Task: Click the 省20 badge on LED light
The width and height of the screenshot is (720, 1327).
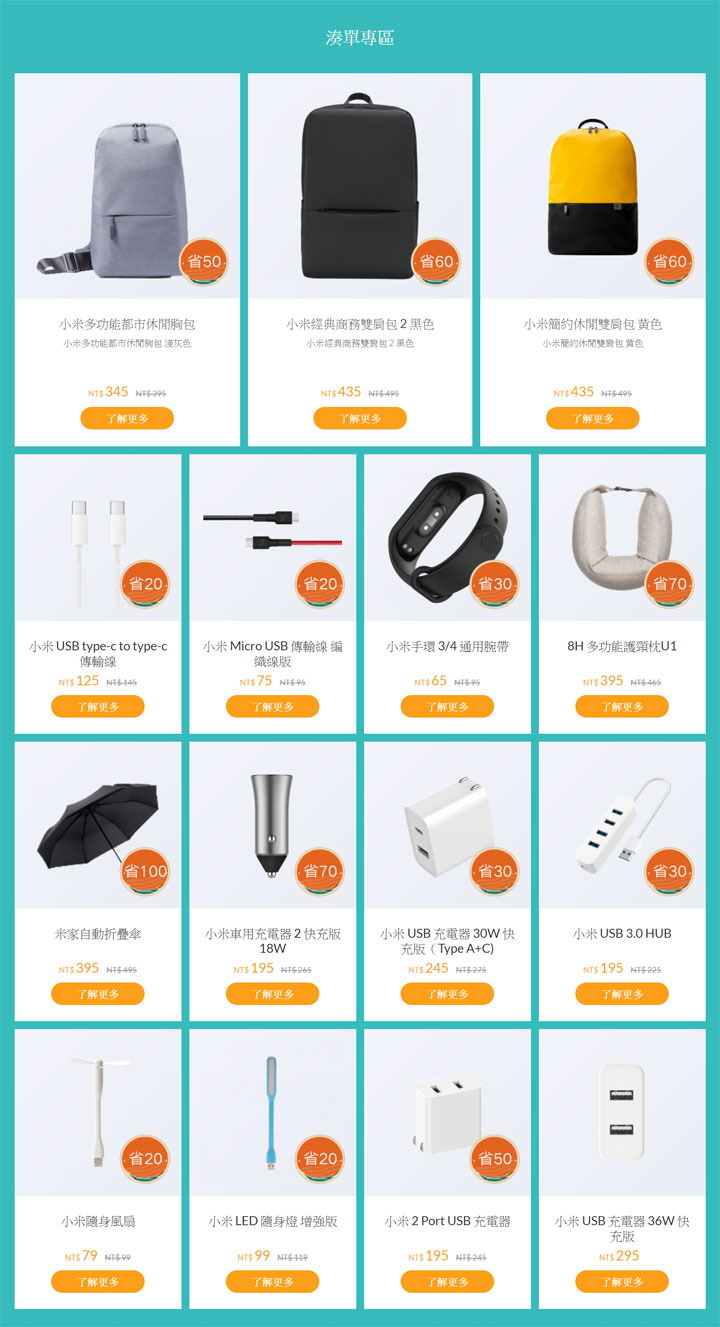Action: 320,1159
